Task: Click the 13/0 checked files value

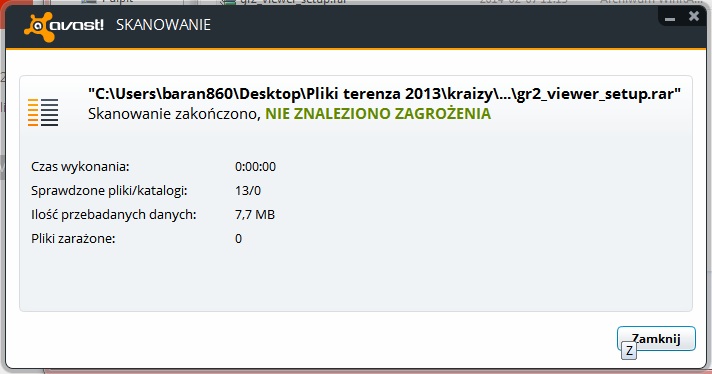Action: 248,191
